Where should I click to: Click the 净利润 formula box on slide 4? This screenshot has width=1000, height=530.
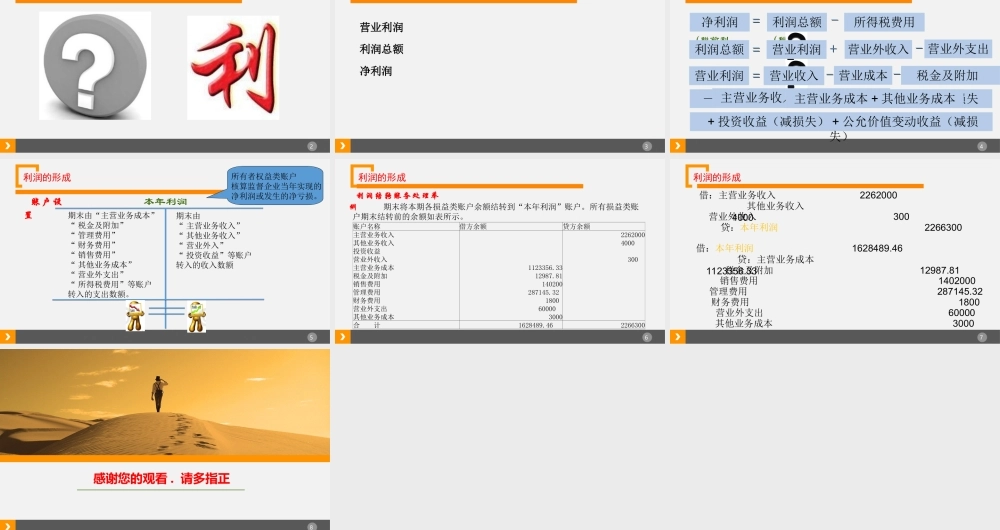(719, 22)
